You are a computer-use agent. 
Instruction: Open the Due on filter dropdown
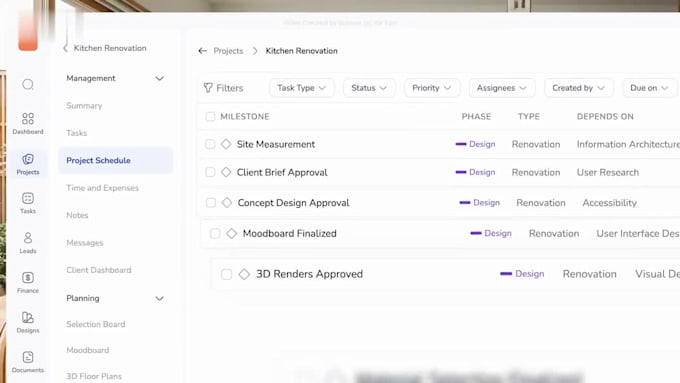[649, 88]
